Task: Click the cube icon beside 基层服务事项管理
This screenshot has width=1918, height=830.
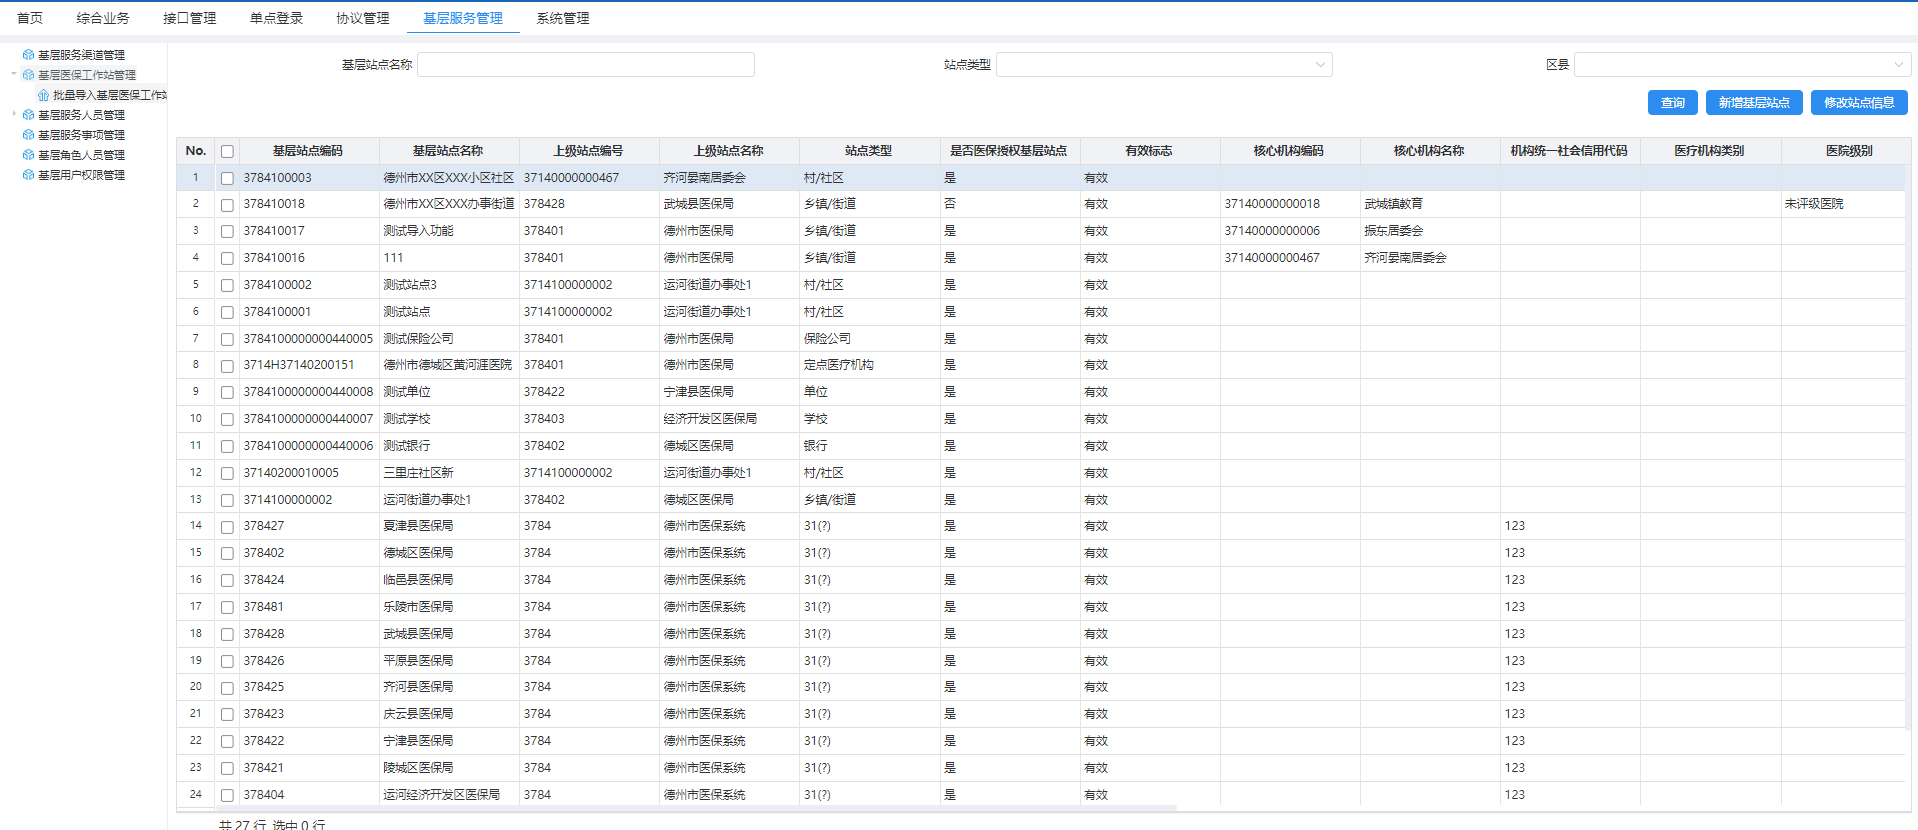Action: (x=29, y=135)
